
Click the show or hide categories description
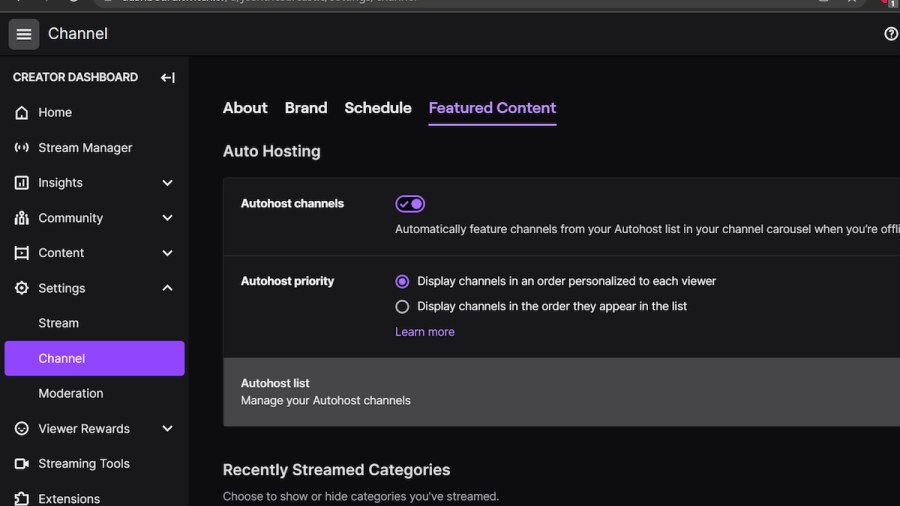(361, 496)
